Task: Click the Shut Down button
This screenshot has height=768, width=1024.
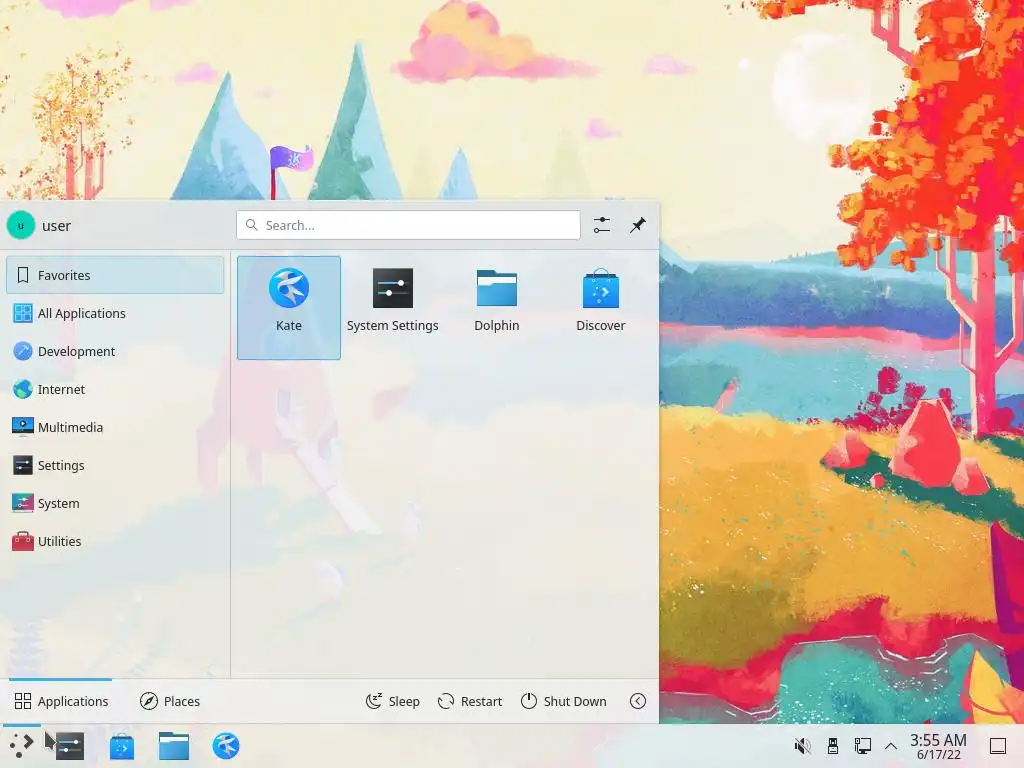Action: (564, 701)
